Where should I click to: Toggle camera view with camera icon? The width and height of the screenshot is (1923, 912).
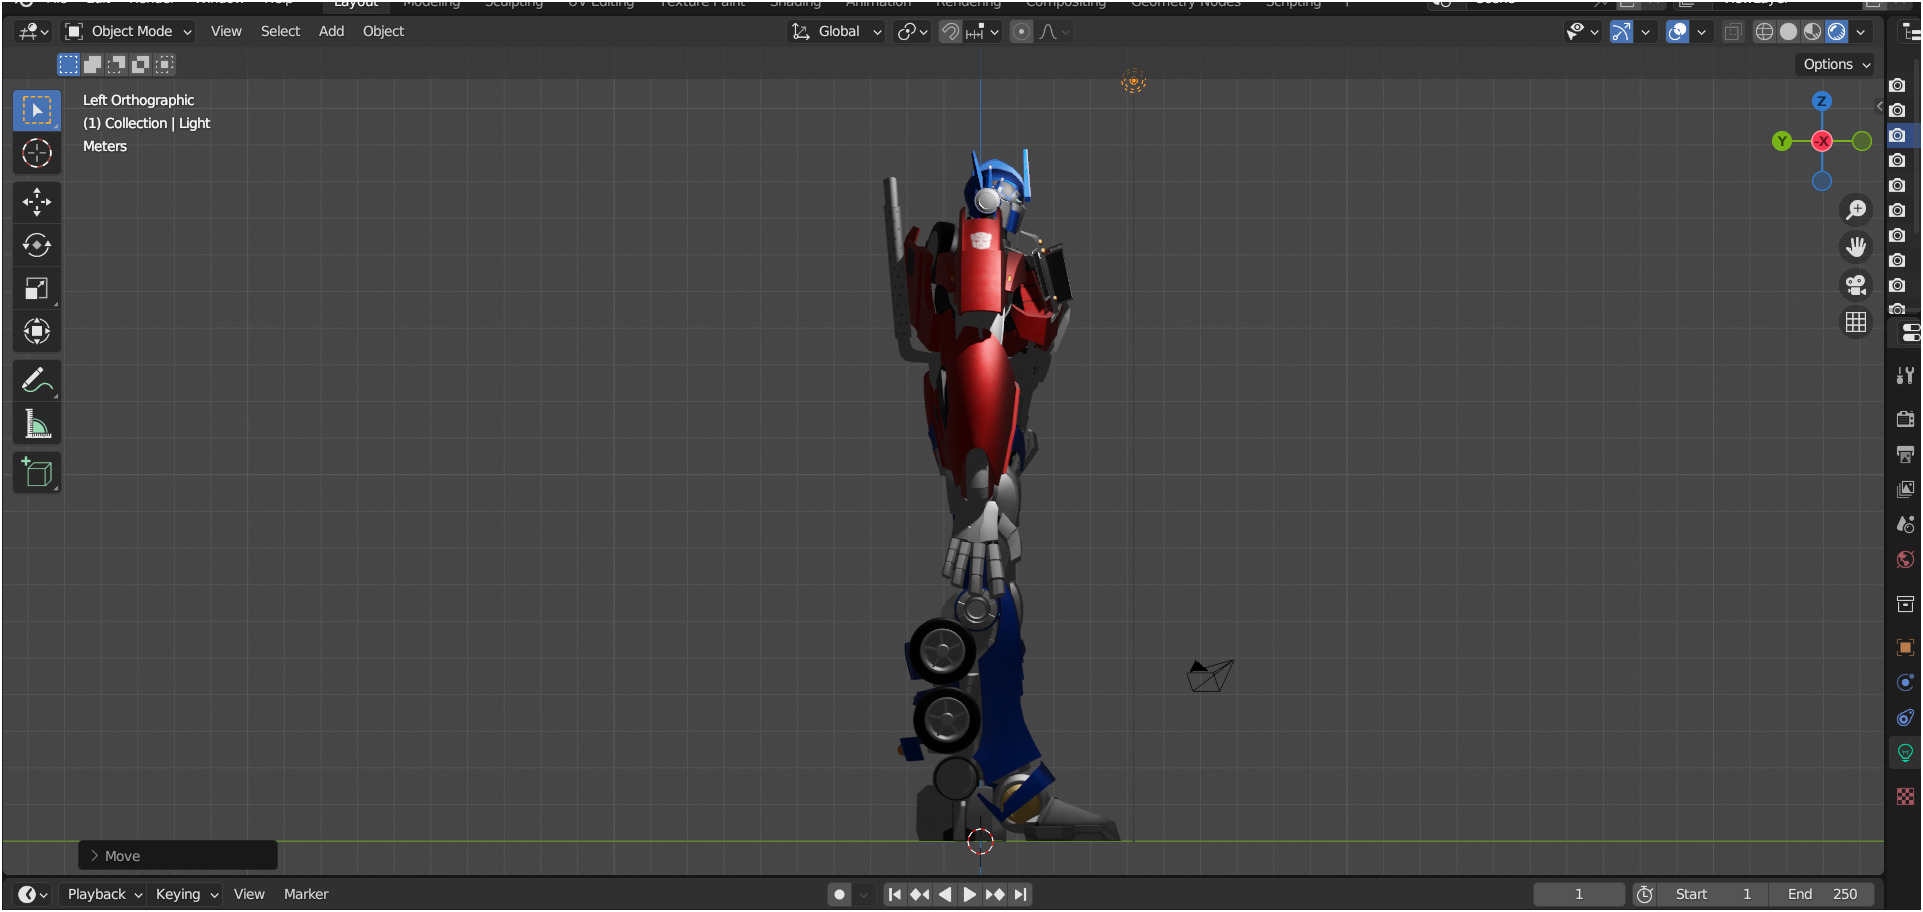pos(1856,285)
